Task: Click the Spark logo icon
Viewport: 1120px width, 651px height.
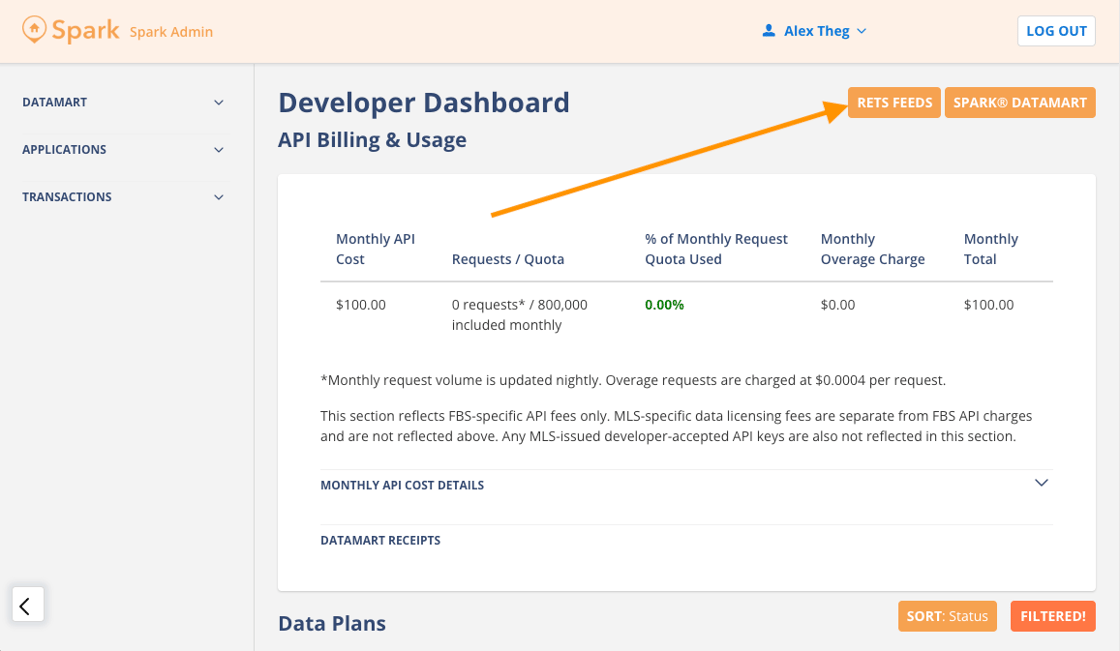Action: tap(34, 30)
